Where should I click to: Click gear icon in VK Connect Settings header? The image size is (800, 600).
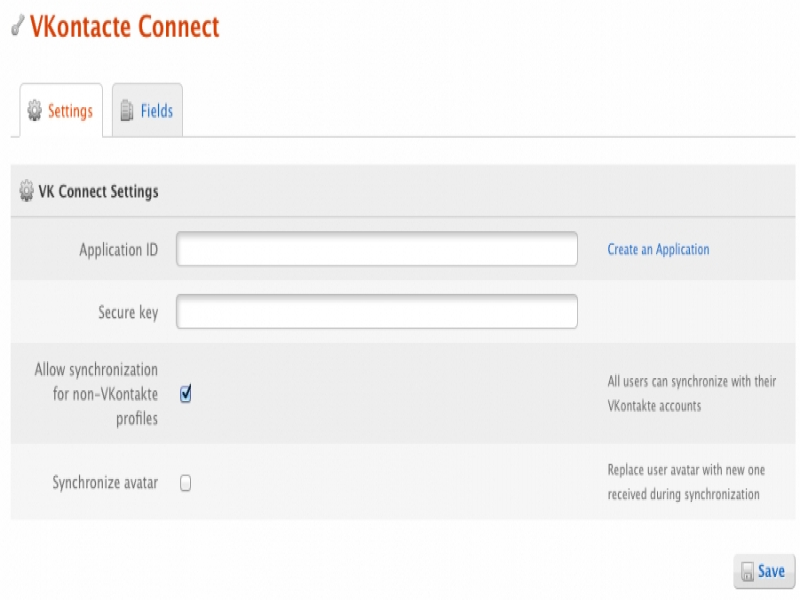pyautogui.click(x=26, y=191)
